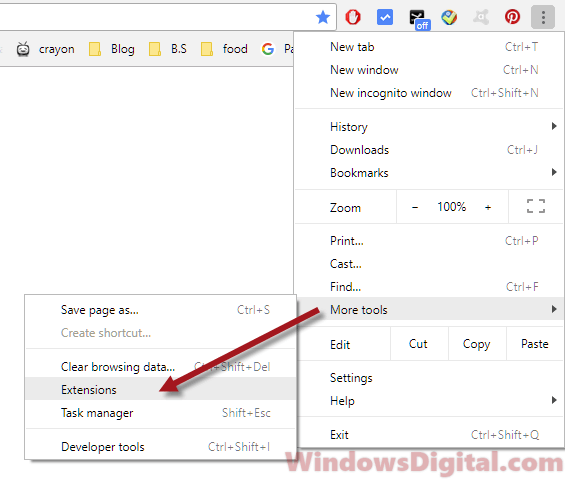The image size is (565, 480).
Task: Open a New incognito window
Action: pos(430,93)
